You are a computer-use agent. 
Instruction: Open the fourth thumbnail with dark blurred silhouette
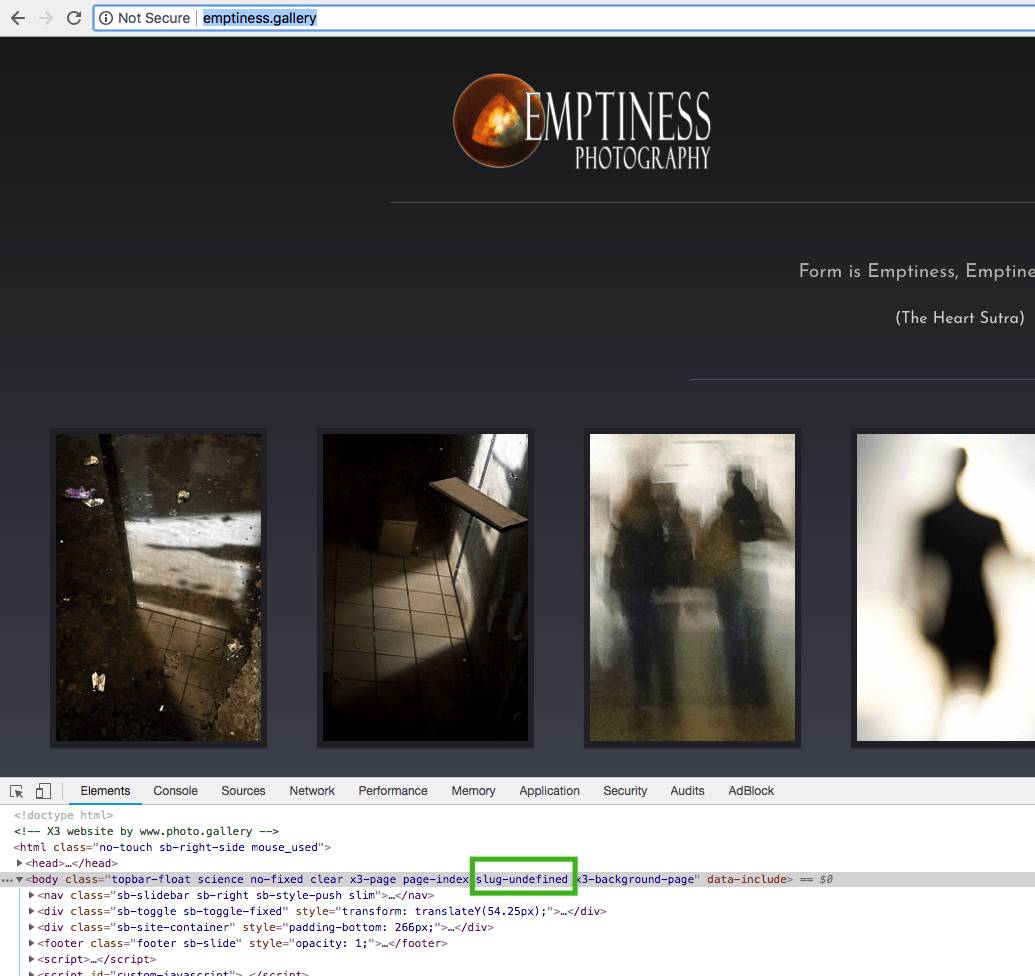point(945,587)
